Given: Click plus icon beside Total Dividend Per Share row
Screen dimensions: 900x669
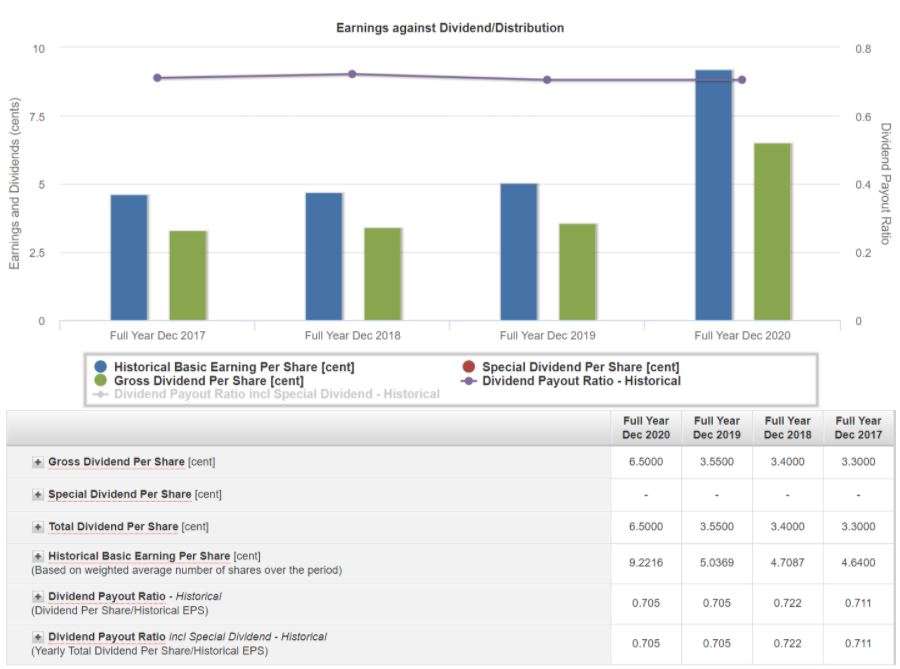Looking at the screenshot, I should [38, 527].
